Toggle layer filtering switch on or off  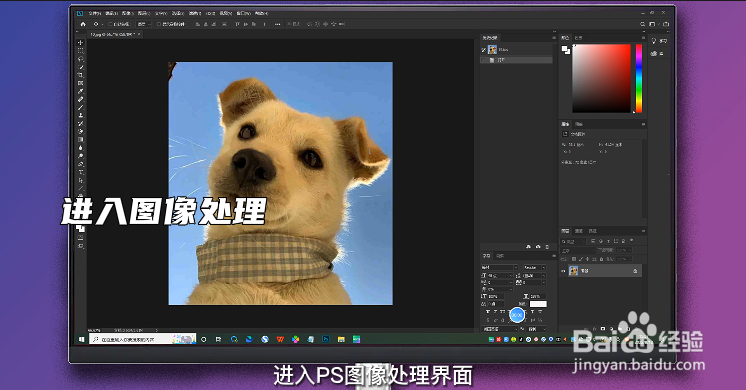[x=632, y=241]
